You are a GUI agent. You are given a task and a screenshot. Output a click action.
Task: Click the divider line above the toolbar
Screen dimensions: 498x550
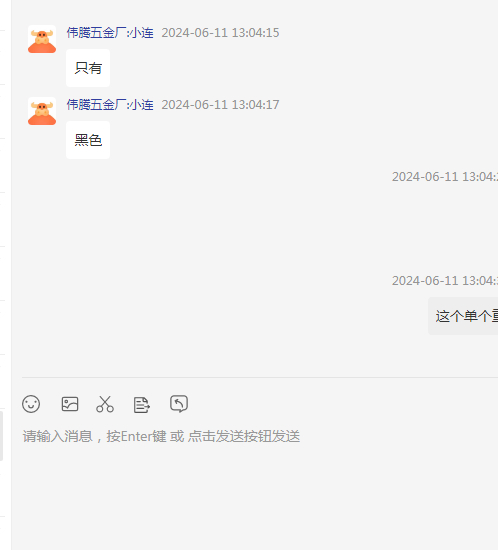pos(260,377)
